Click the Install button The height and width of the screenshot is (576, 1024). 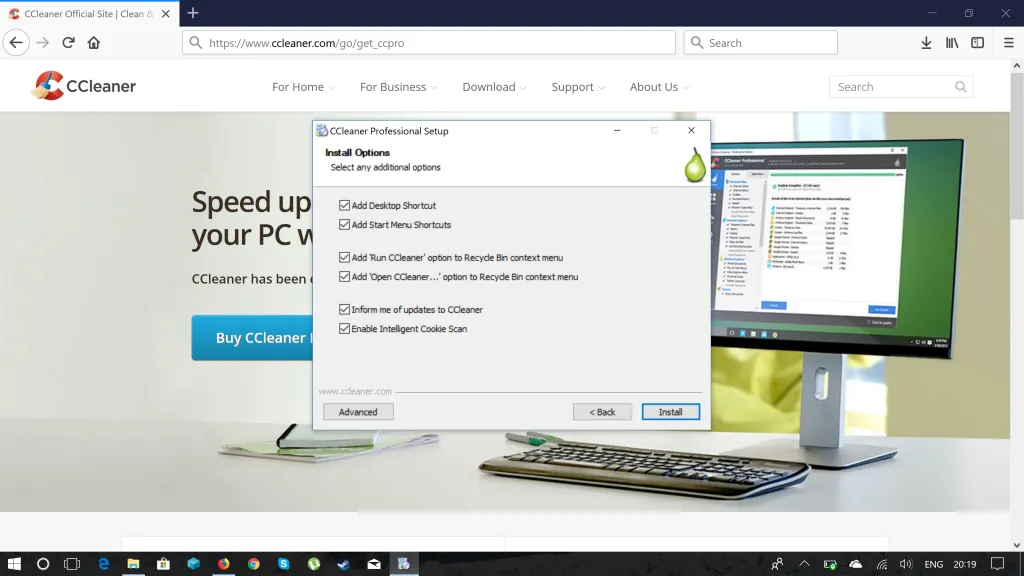[x=671, y=412]
